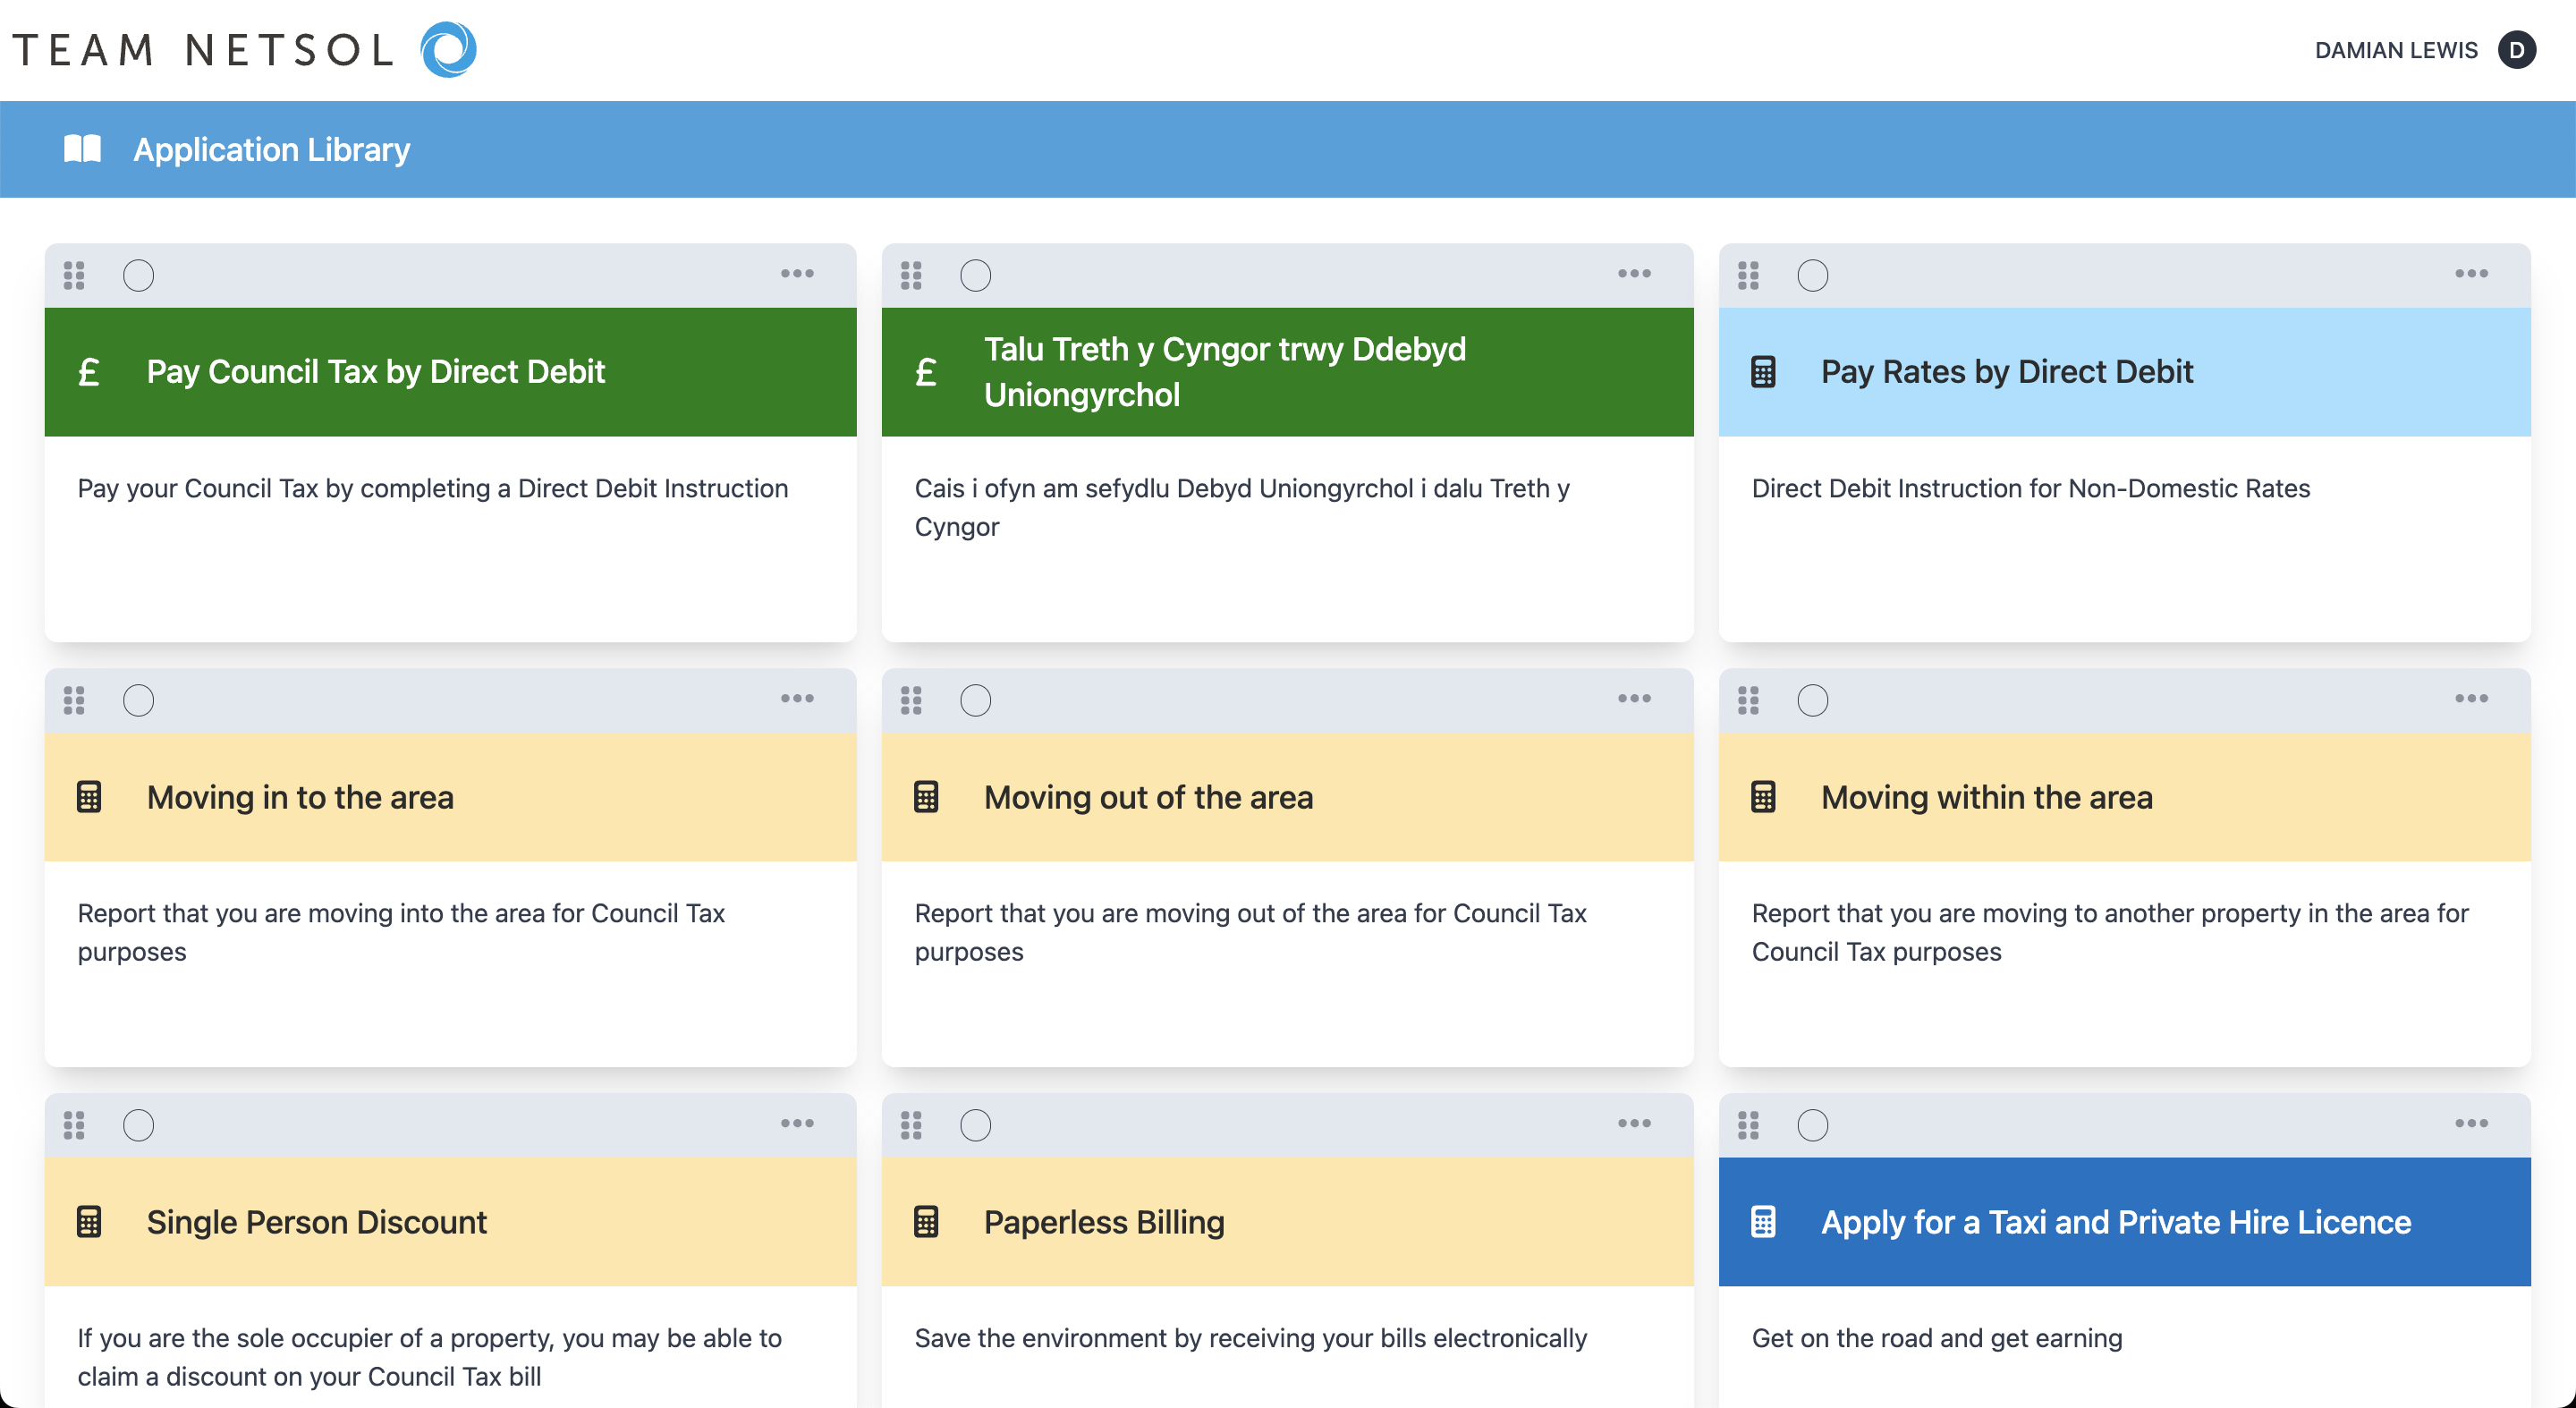Click pound icon on Talu Treth y Cyngor card
Screen dimensions: 2576x1408
pyautogui.click(x=926, y=372)
